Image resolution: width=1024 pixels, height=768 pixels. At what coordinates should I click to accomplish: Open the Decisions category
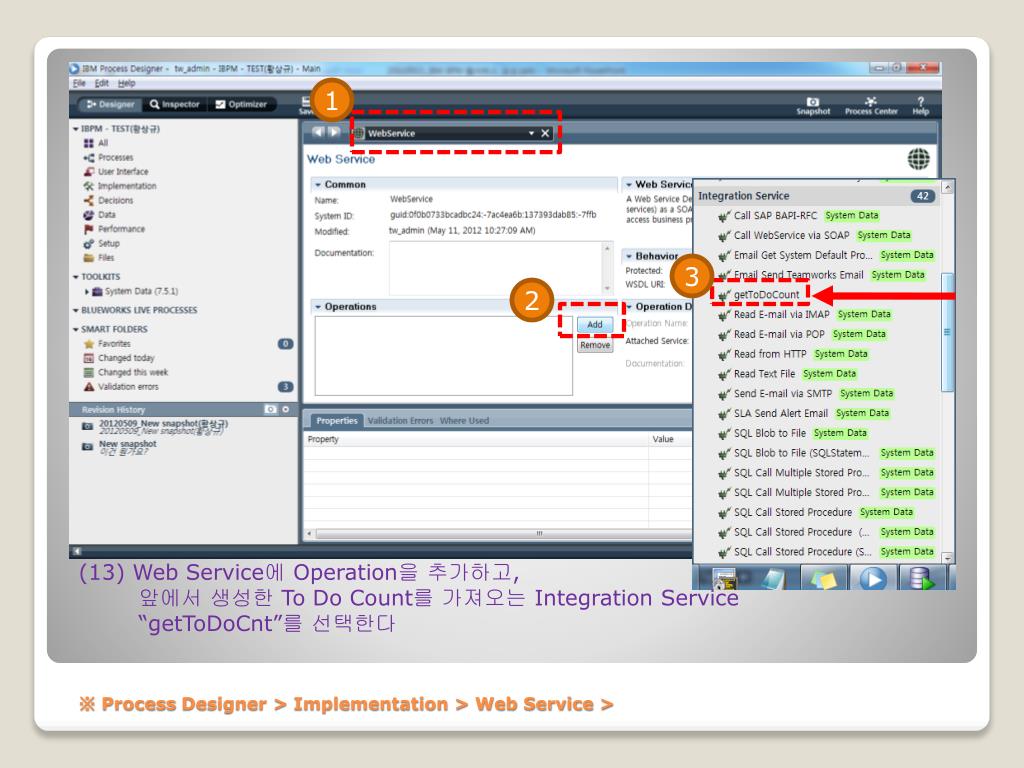tap(108, 200)
